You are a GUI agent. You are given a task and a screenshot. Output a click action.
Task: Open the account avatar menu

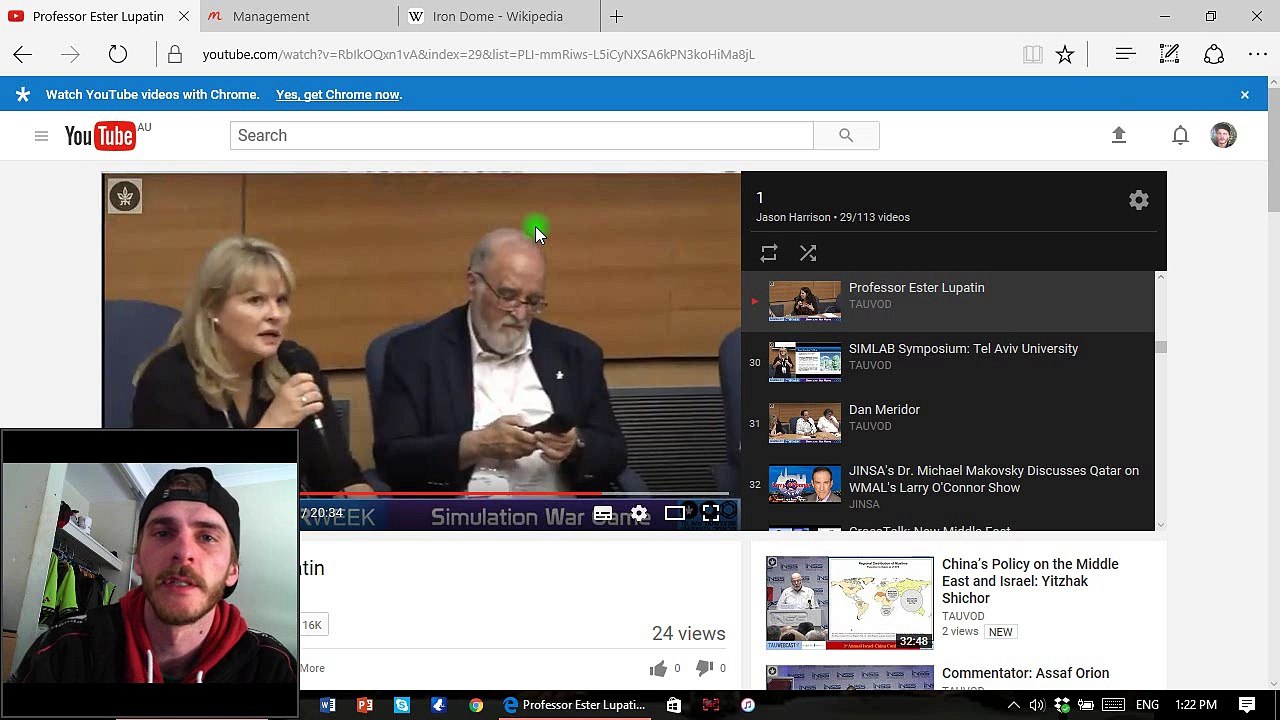1223,135
